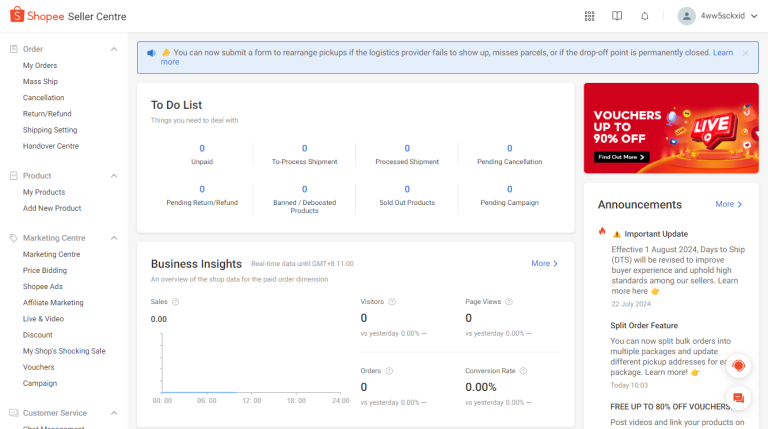Viewport: 768px width, 429px height.
Task: Open More link in Announcements
Action: 729,204
